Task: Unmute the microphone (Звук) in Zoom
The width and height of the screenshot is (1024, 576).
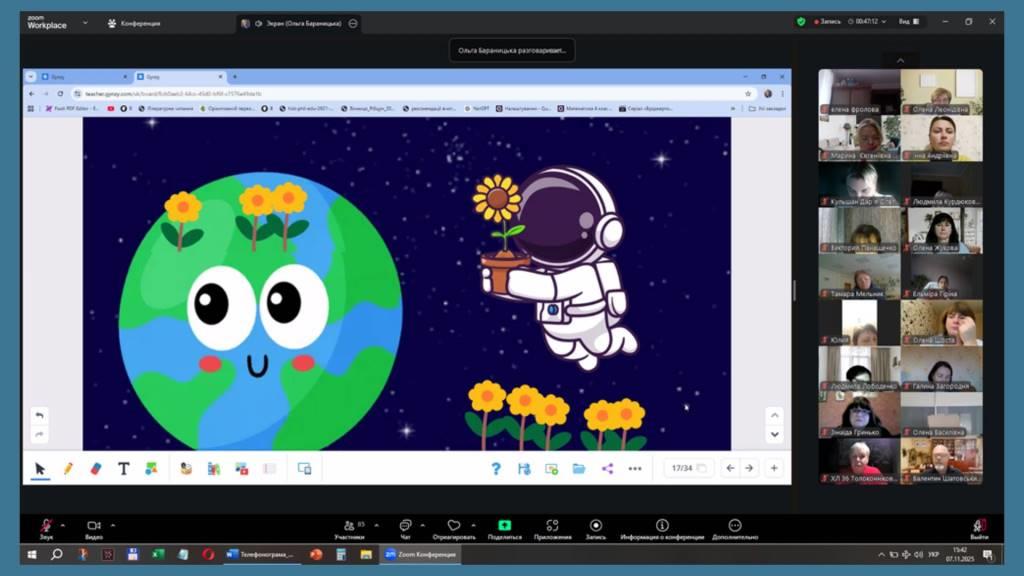Action: [x=46, y=526]
